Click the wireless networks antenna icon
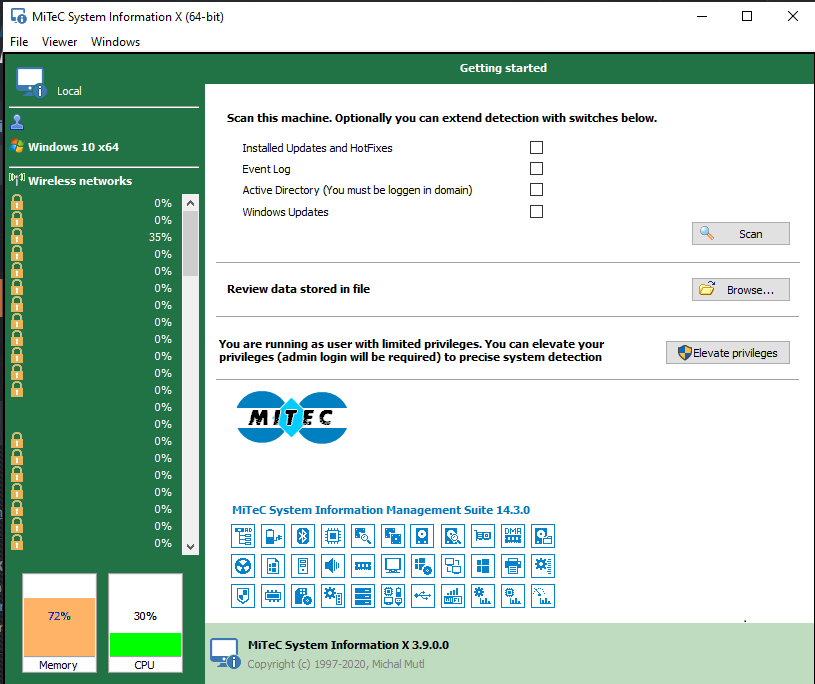 17,179
